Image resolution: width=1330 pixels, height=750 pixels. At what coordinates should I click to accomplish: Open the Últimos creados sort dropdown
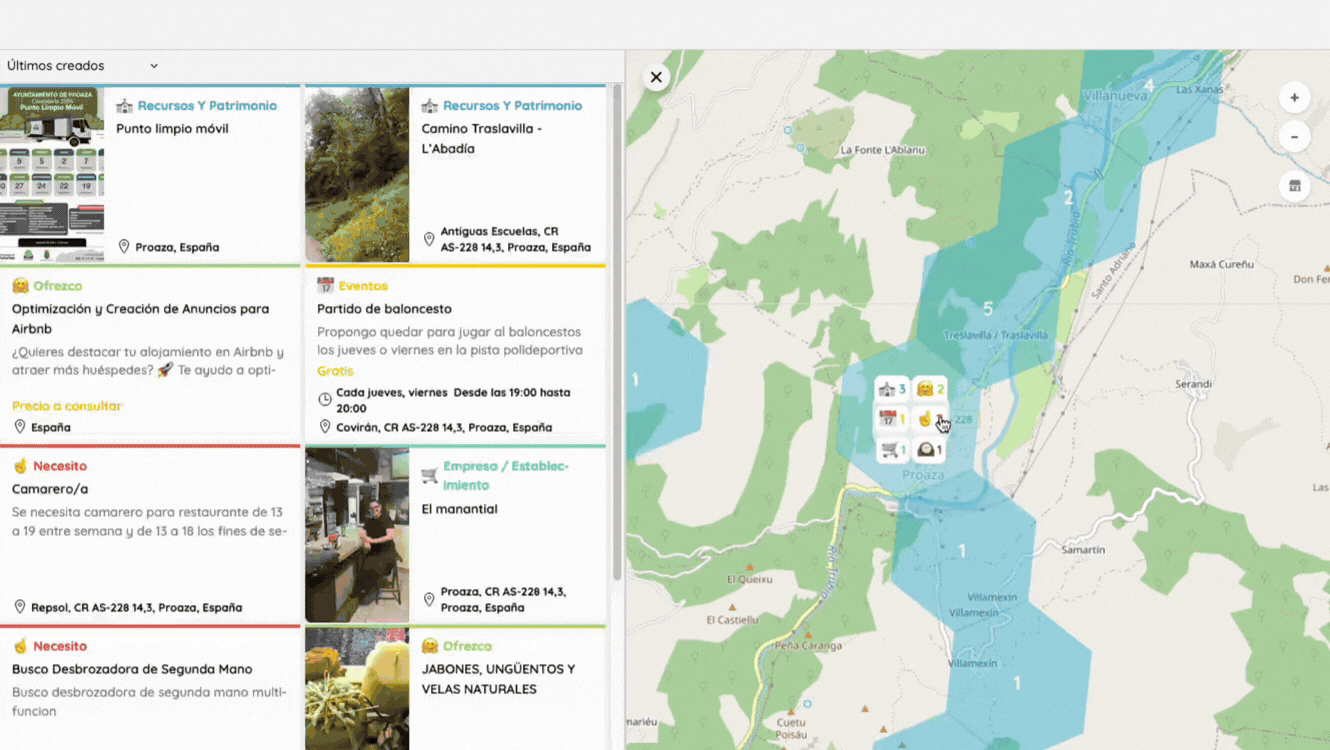[x=82, y=66]
